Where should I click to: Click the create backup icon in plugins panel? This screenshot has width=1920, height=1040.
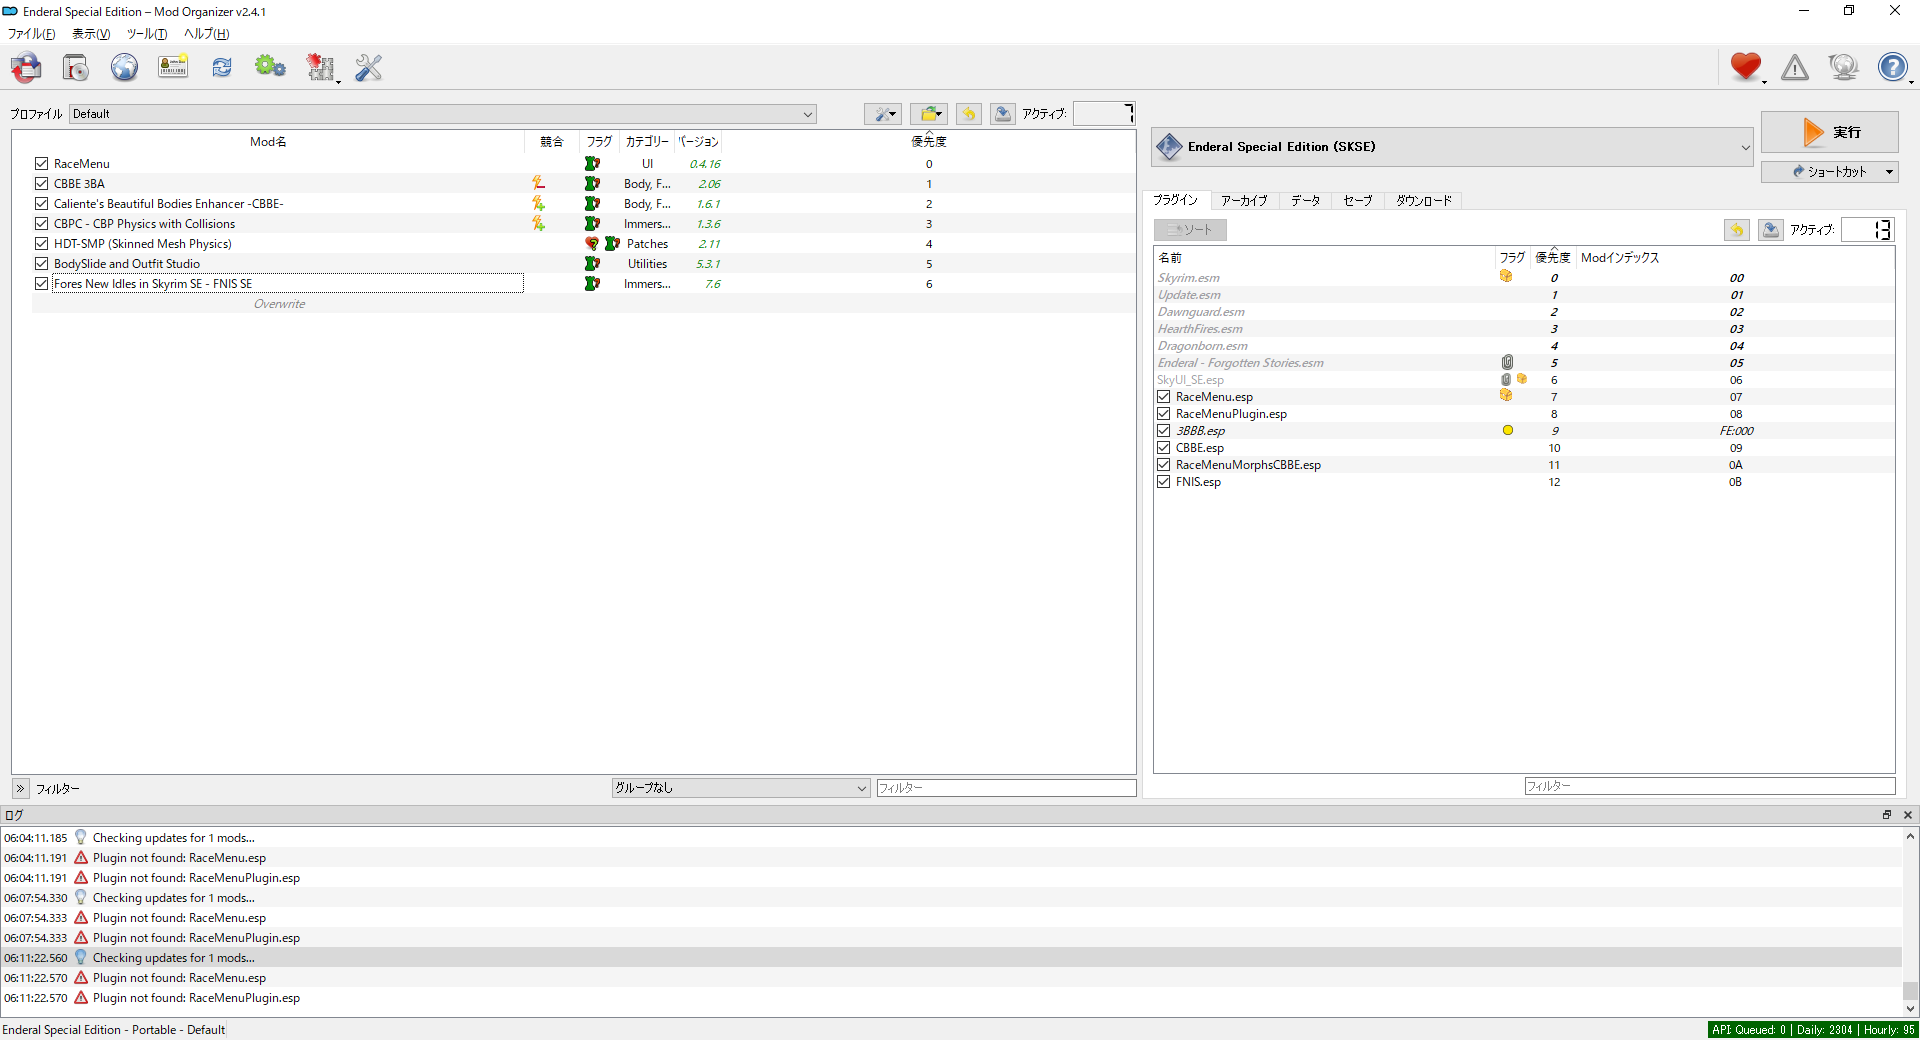[1771, 230]
